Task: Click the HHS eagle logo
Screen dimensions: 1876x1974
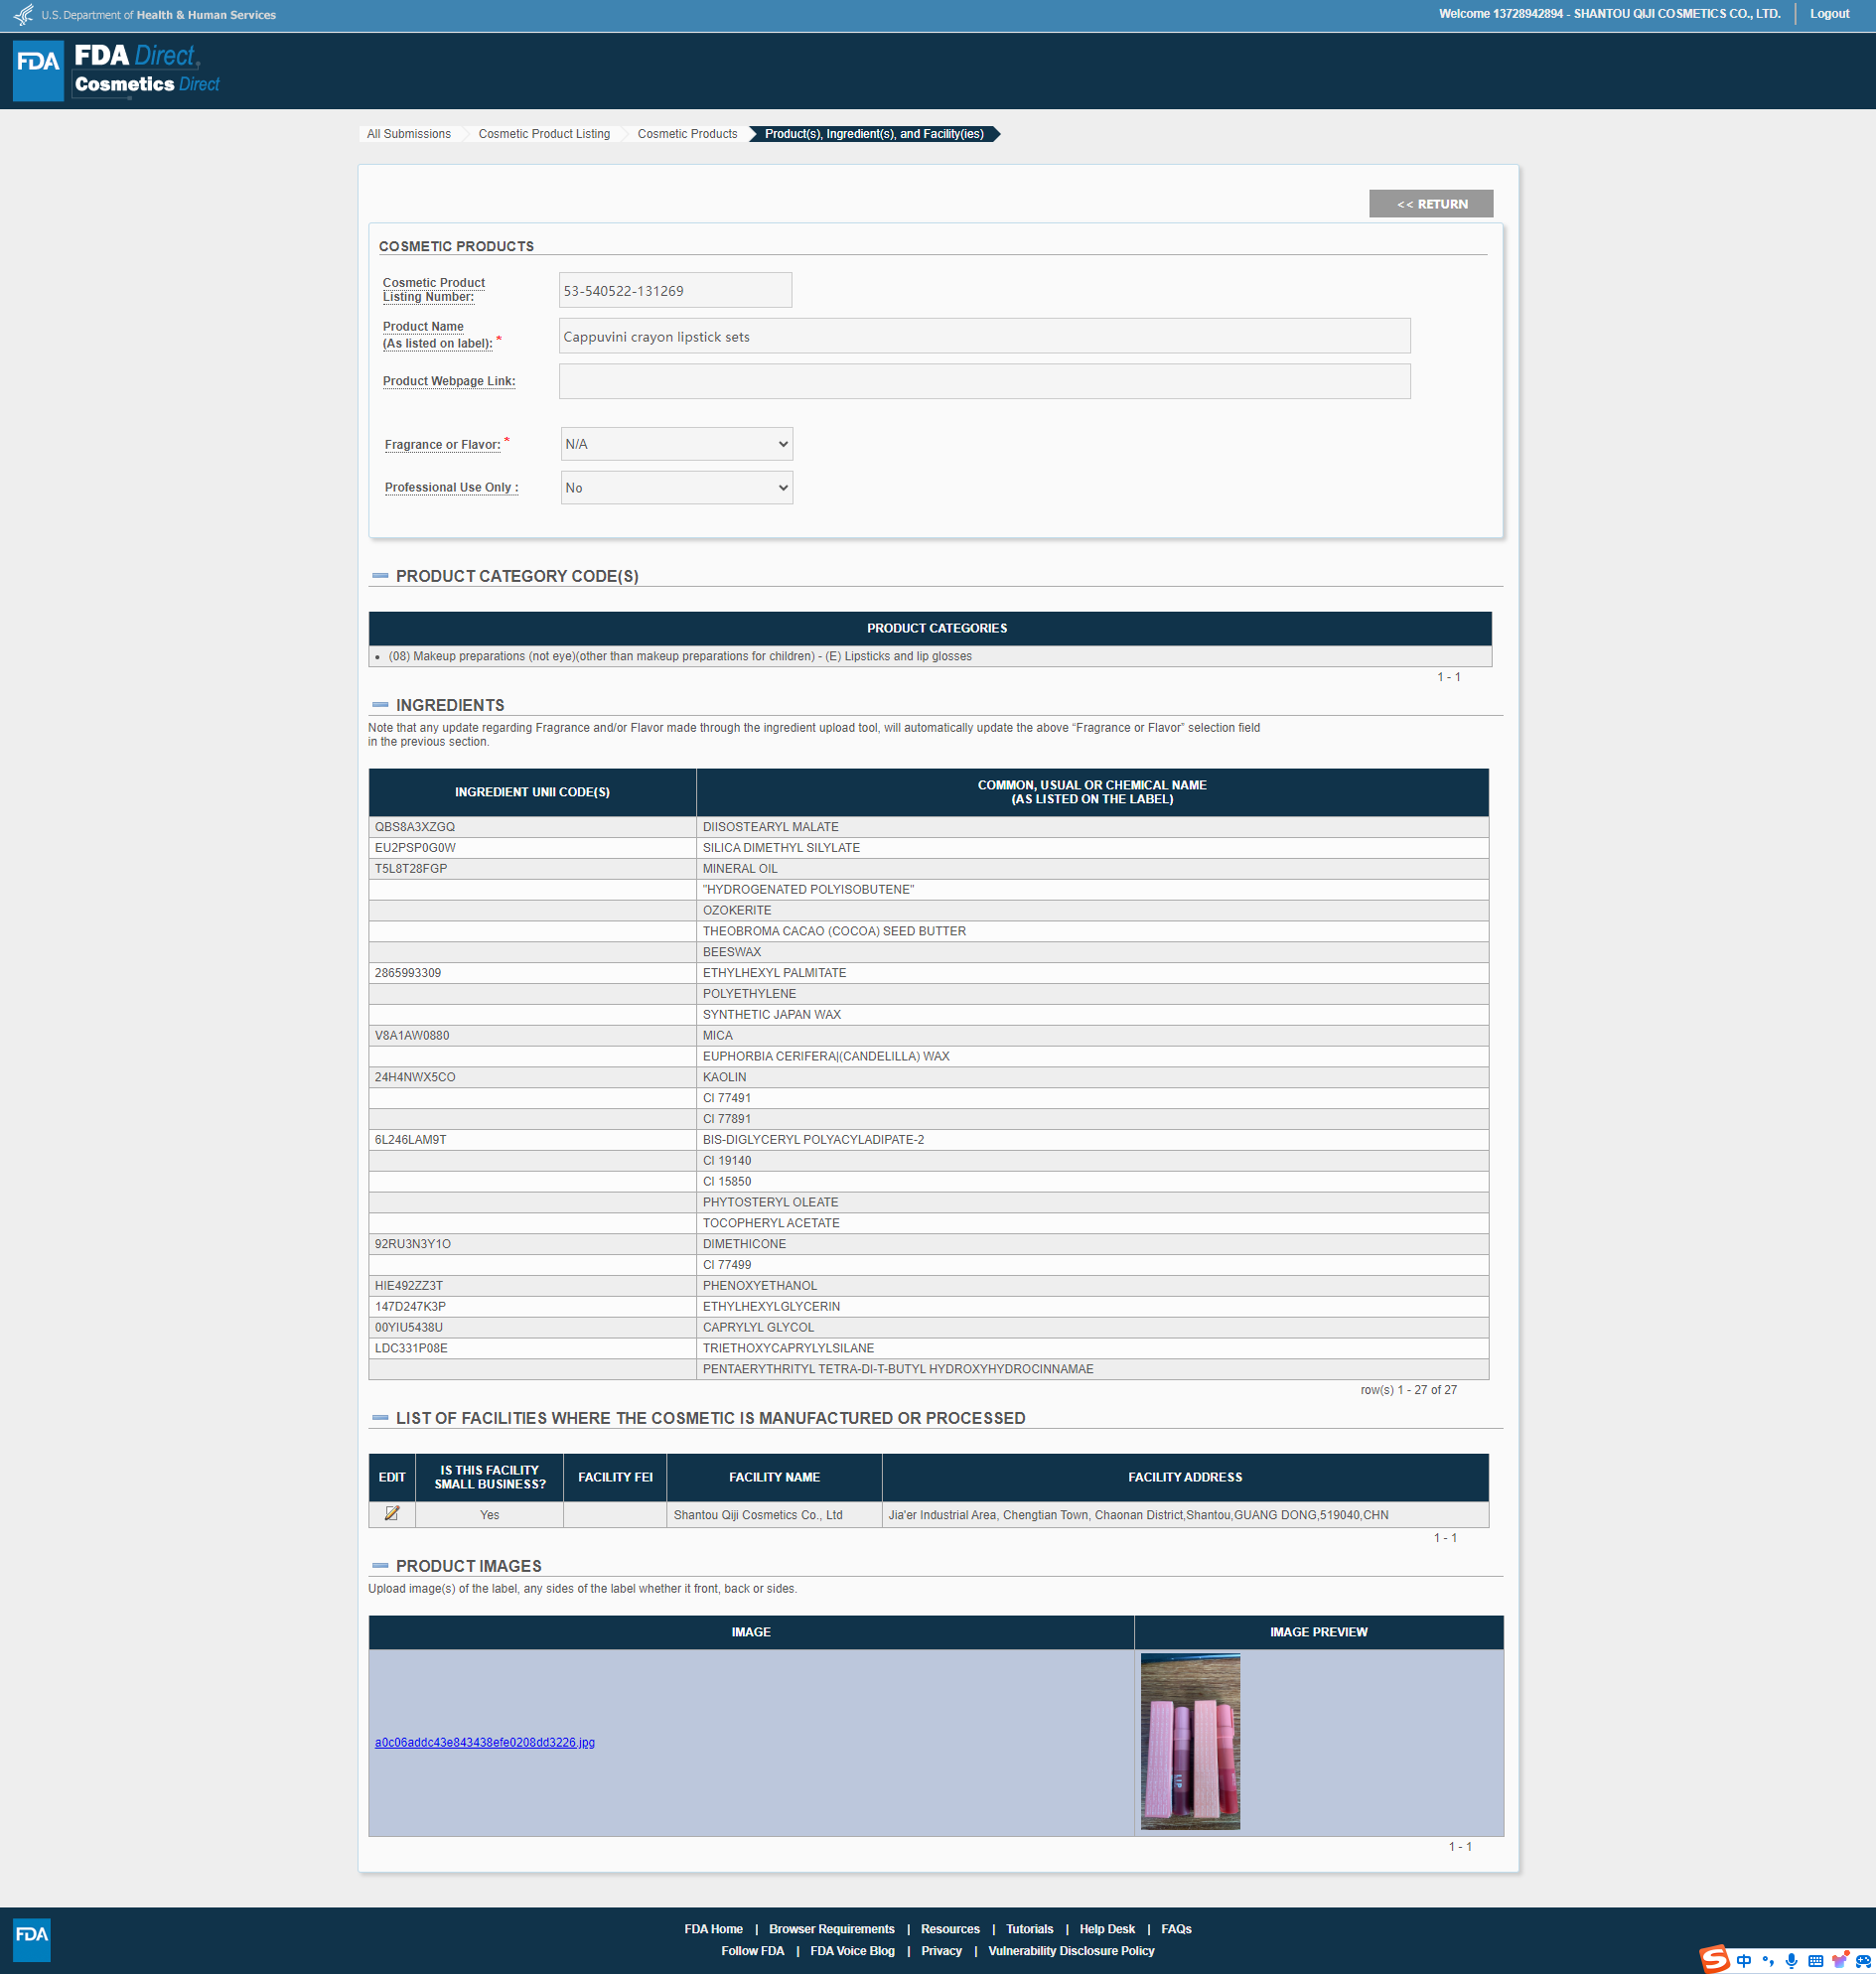Action: pos(23,15)
